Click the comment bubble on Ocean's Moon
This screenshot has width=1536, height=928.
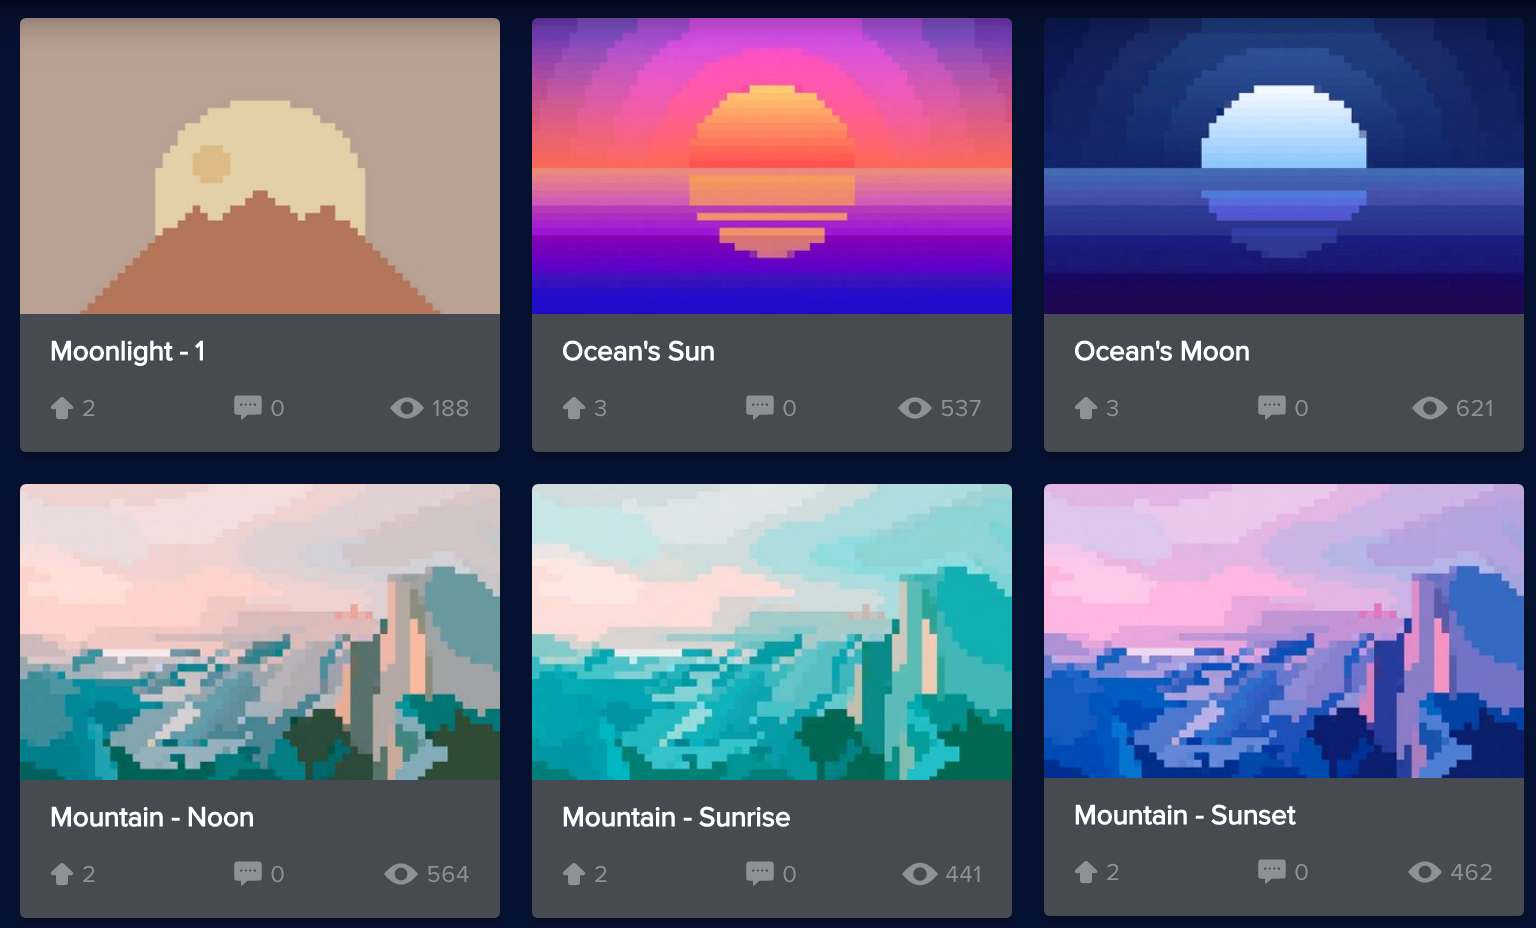(x=1271, y=407)
